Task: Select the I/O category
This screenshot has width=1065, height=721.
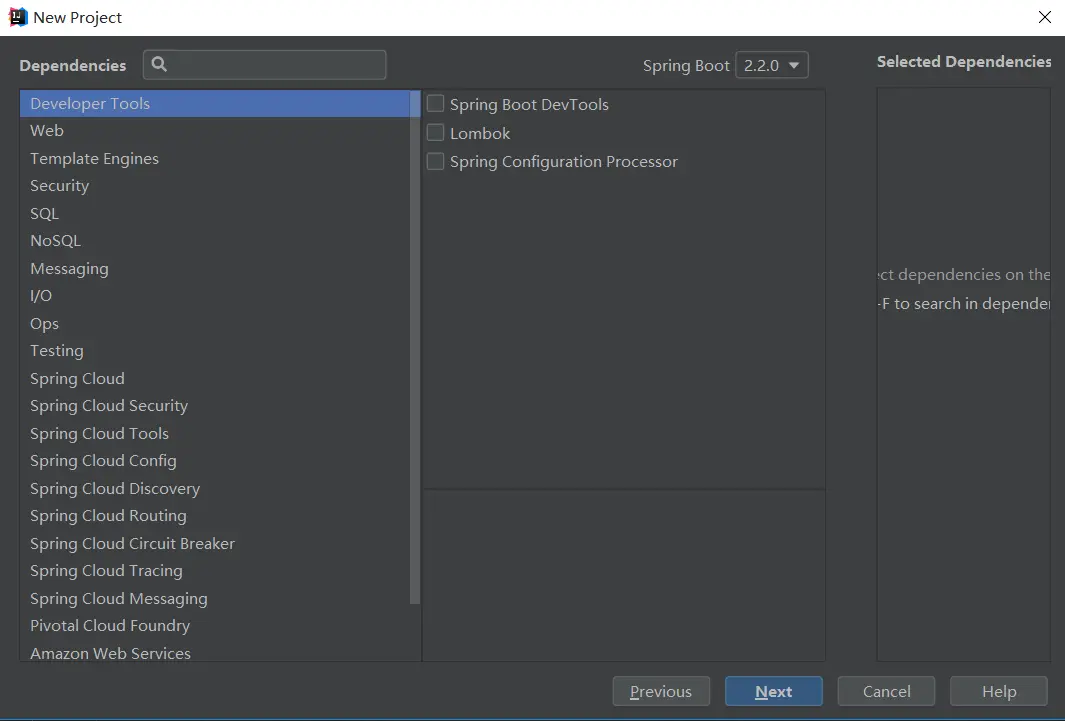Action: click(x=215, y=295)
